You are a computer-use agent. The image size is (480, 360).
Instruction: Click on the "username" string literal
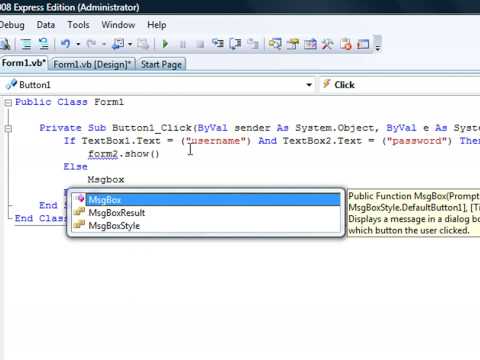click(x=216, y=141)
